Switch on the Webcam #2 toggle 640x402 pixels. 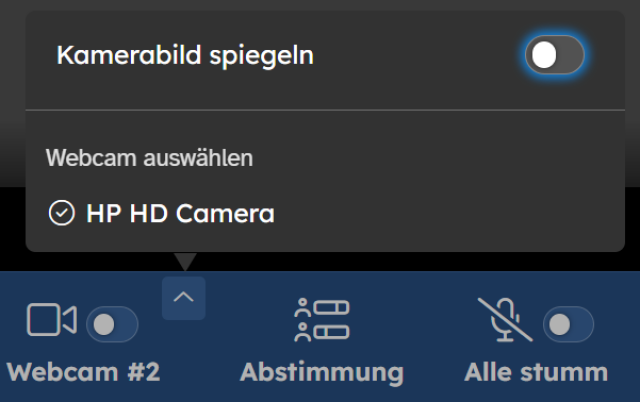coord(112,325)
